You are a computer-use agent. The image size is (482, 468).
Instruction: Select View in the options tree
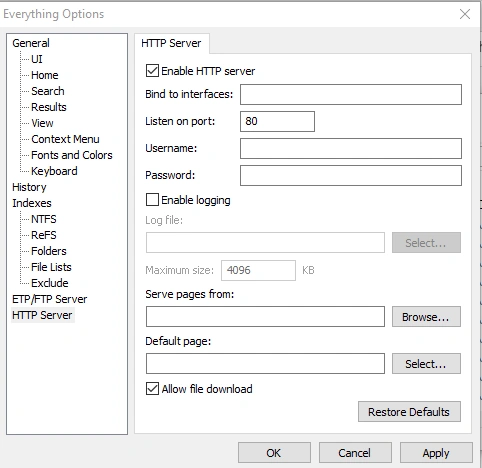(x=42, y=123)
